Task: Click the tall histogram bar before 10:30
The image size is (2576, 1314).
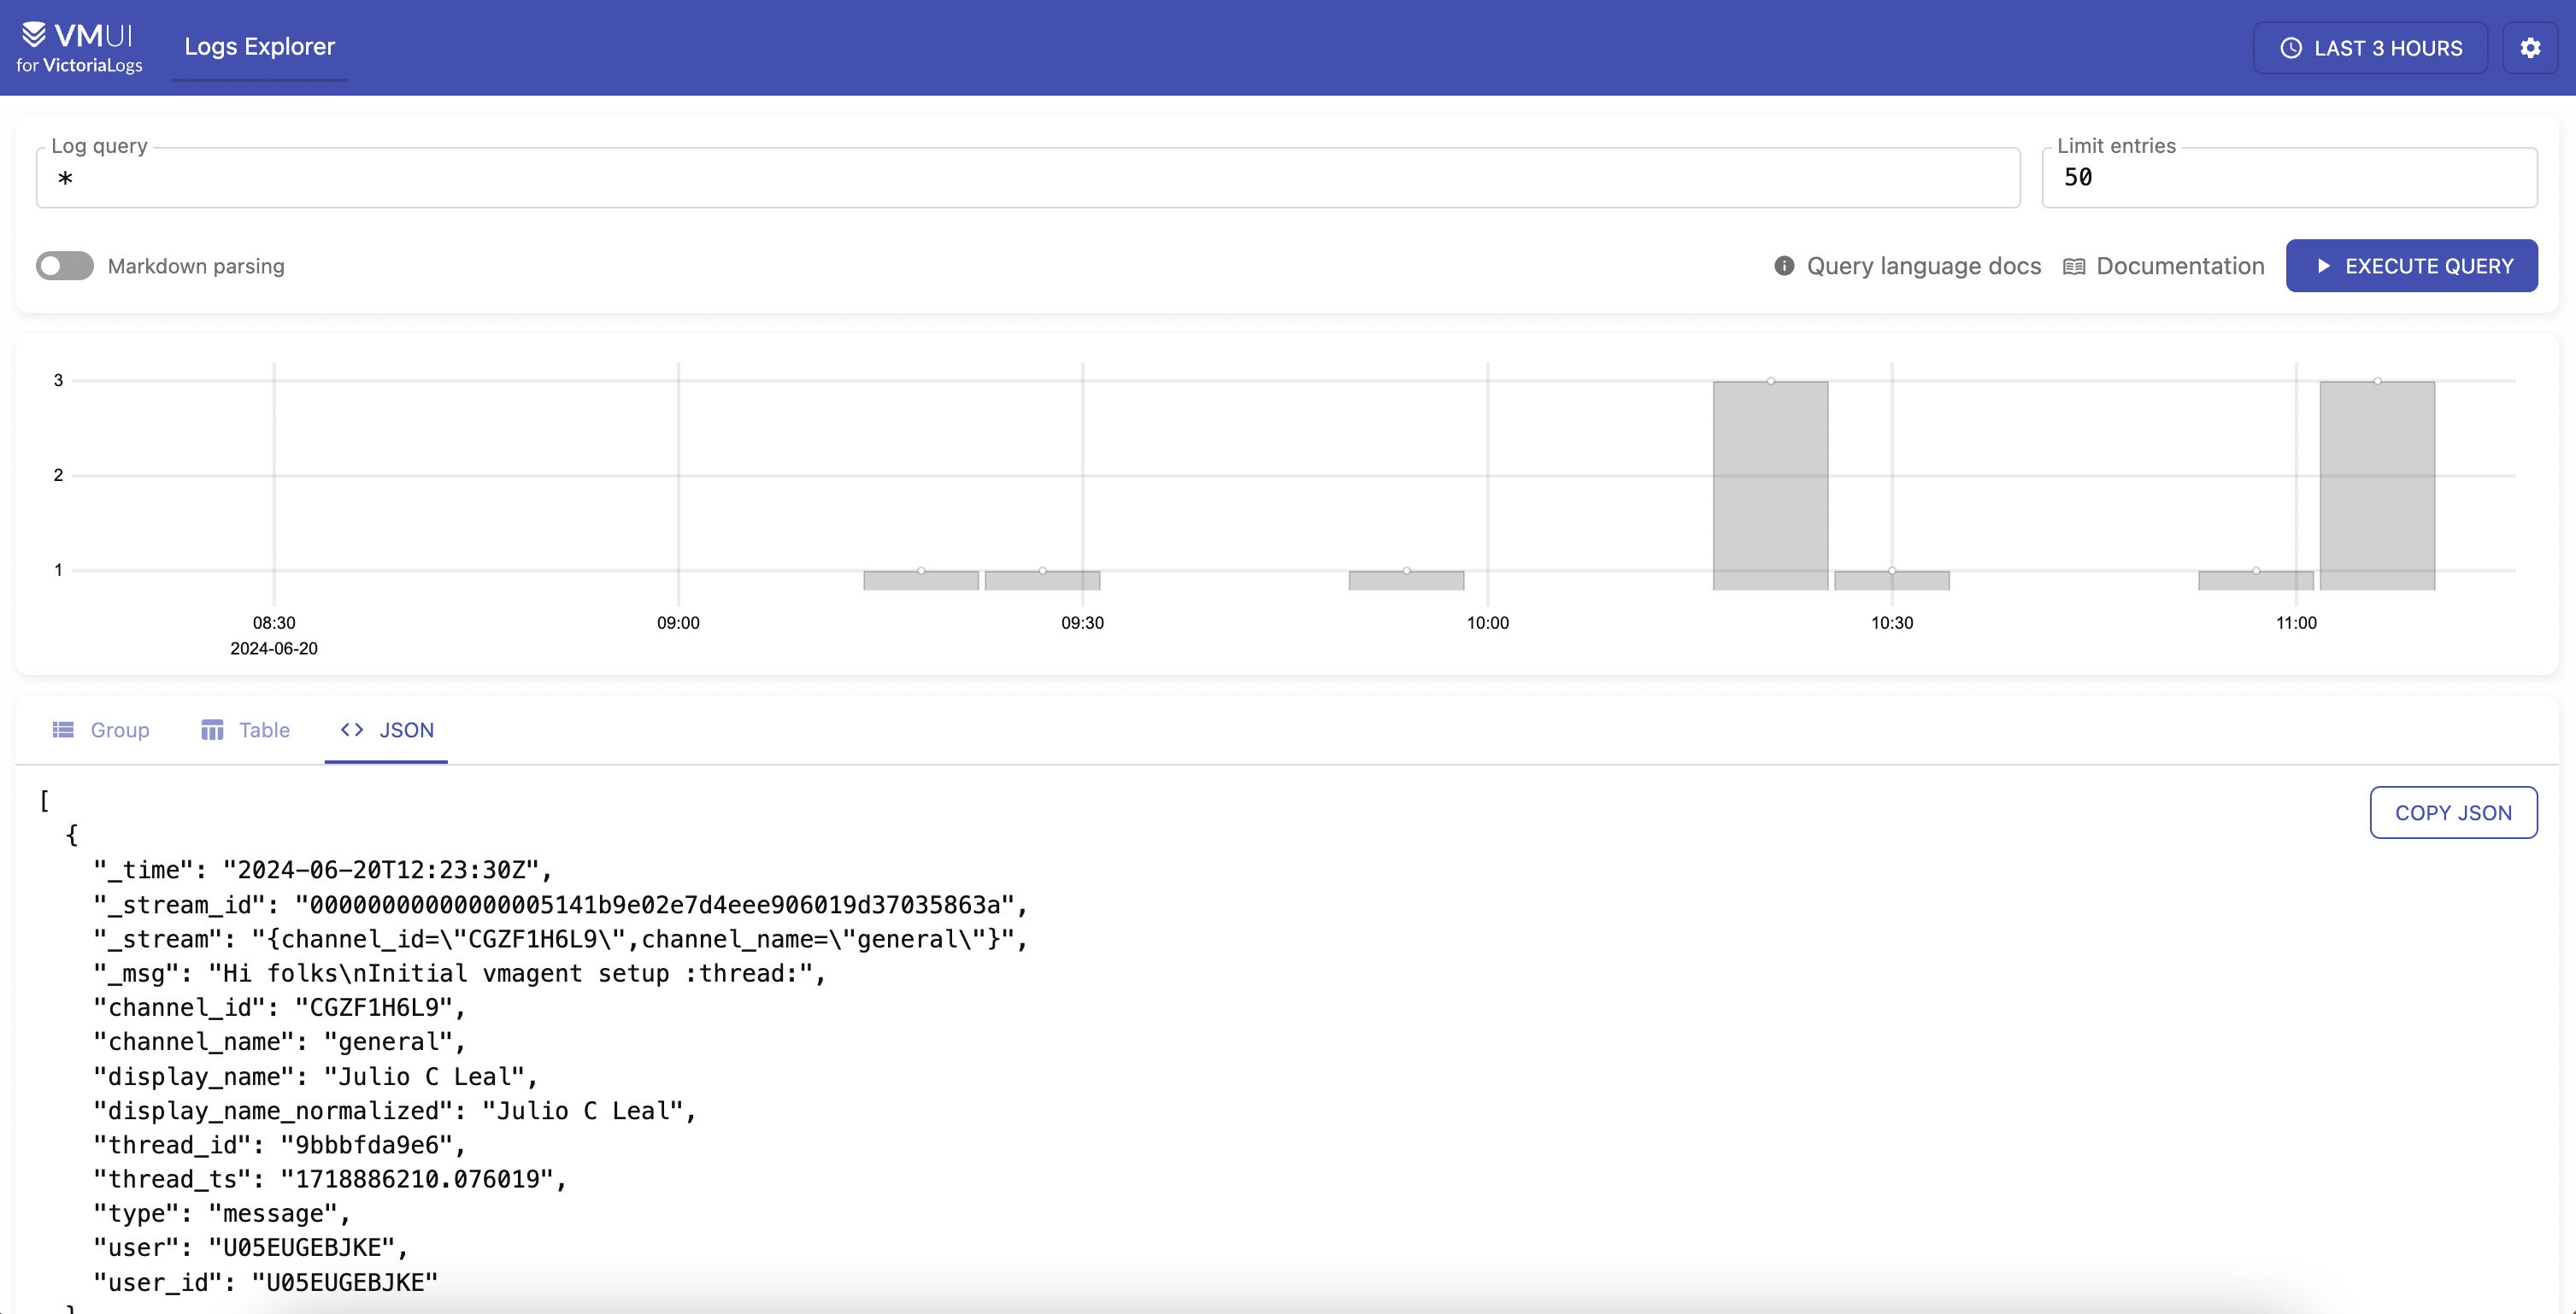Action: 1770,485
